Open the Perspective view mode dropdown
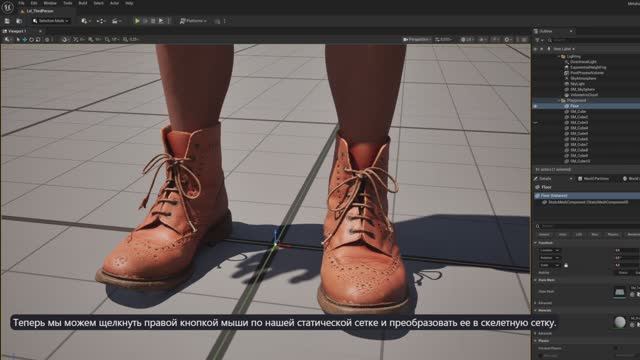640x360 pixels. tap(417, 40)
